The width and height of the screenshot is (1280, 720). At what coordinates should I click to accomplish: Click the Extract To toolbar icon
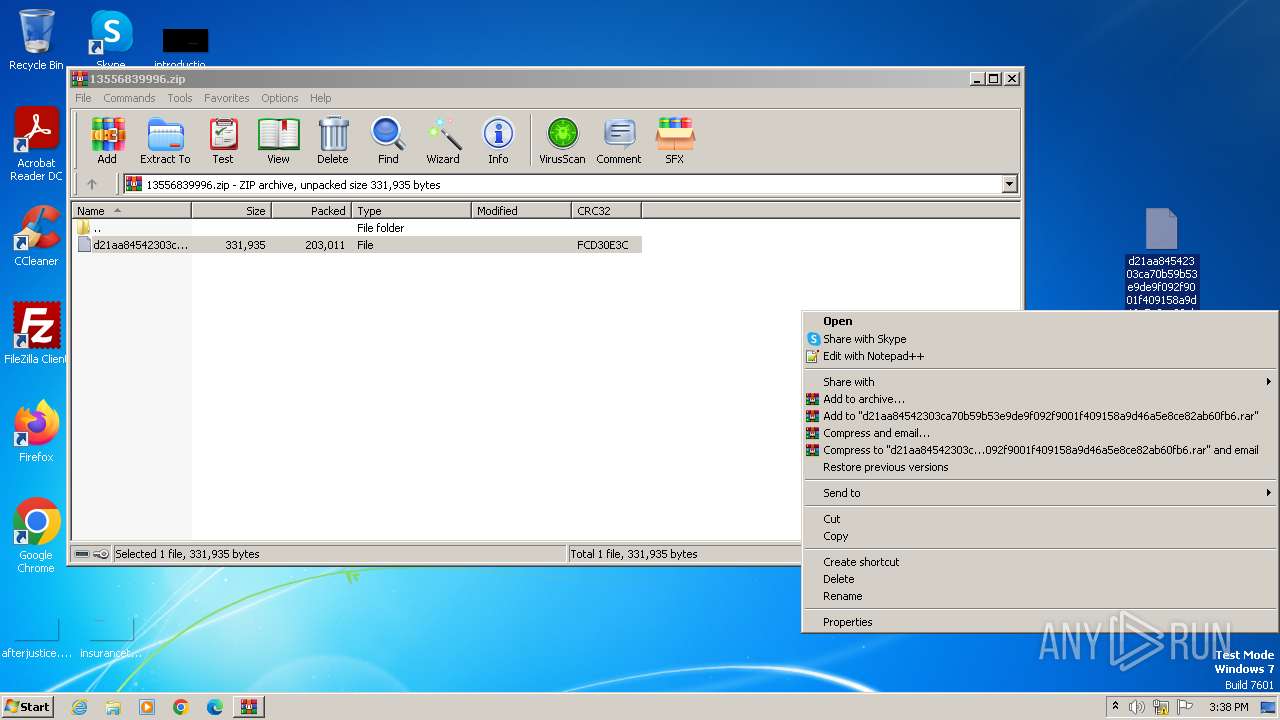(x=165, y=140)
